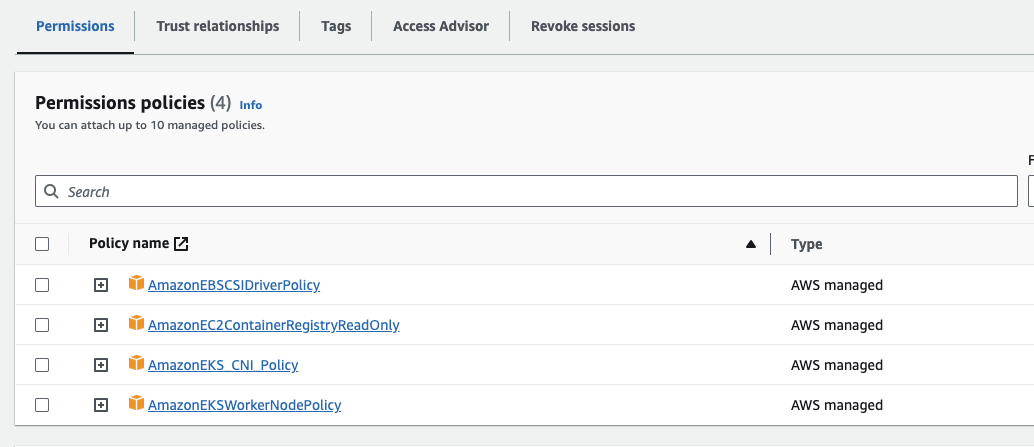
Task: Open the Tags tab
Action: [336, 26]
